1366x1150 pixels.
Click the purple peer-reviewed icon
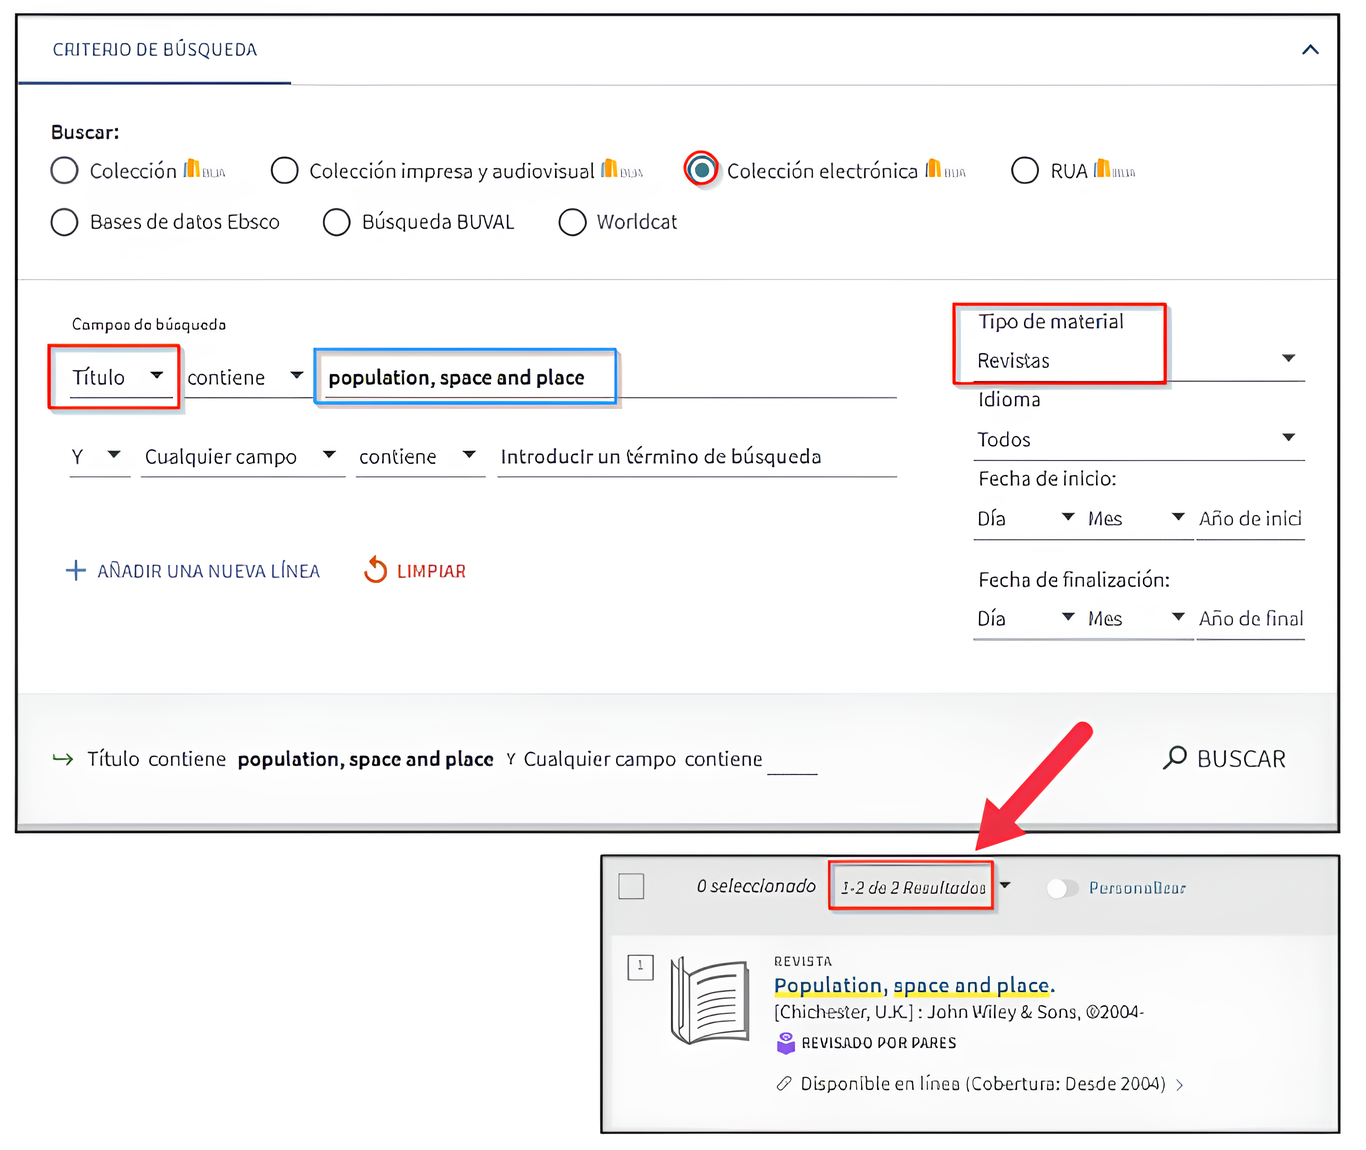pos(786,1043)
